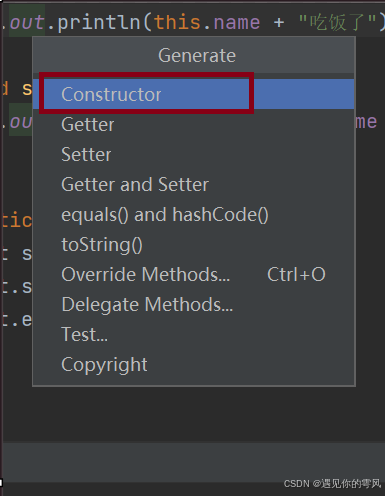Open Delegate Methods... dialog
385x496 pixels.
(193, 304)
